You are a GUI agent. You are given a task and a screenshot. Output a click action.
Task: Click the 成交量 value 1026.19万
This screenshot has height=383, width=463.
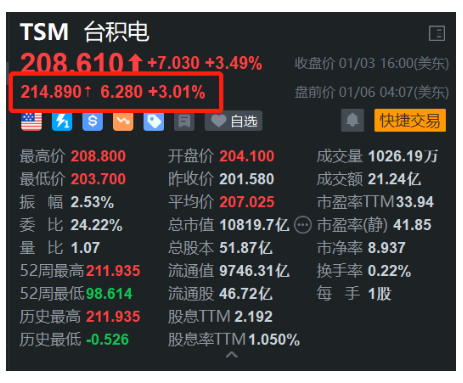[403, 156]
